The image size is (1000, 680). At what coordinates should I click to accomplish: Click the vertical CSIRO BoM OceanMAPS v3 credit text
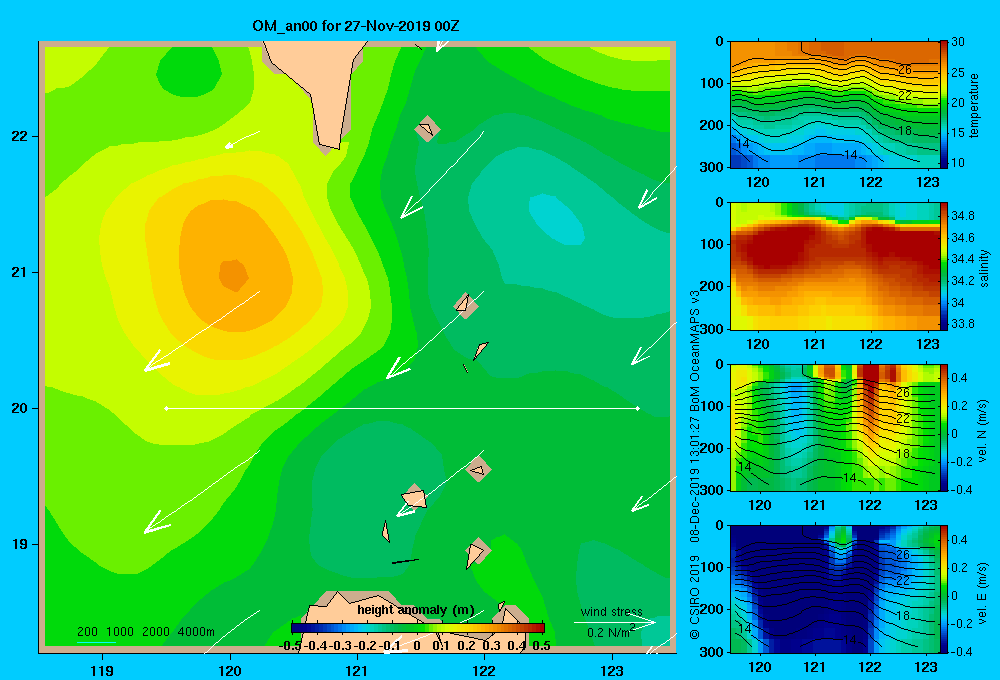tap(695, 464)
